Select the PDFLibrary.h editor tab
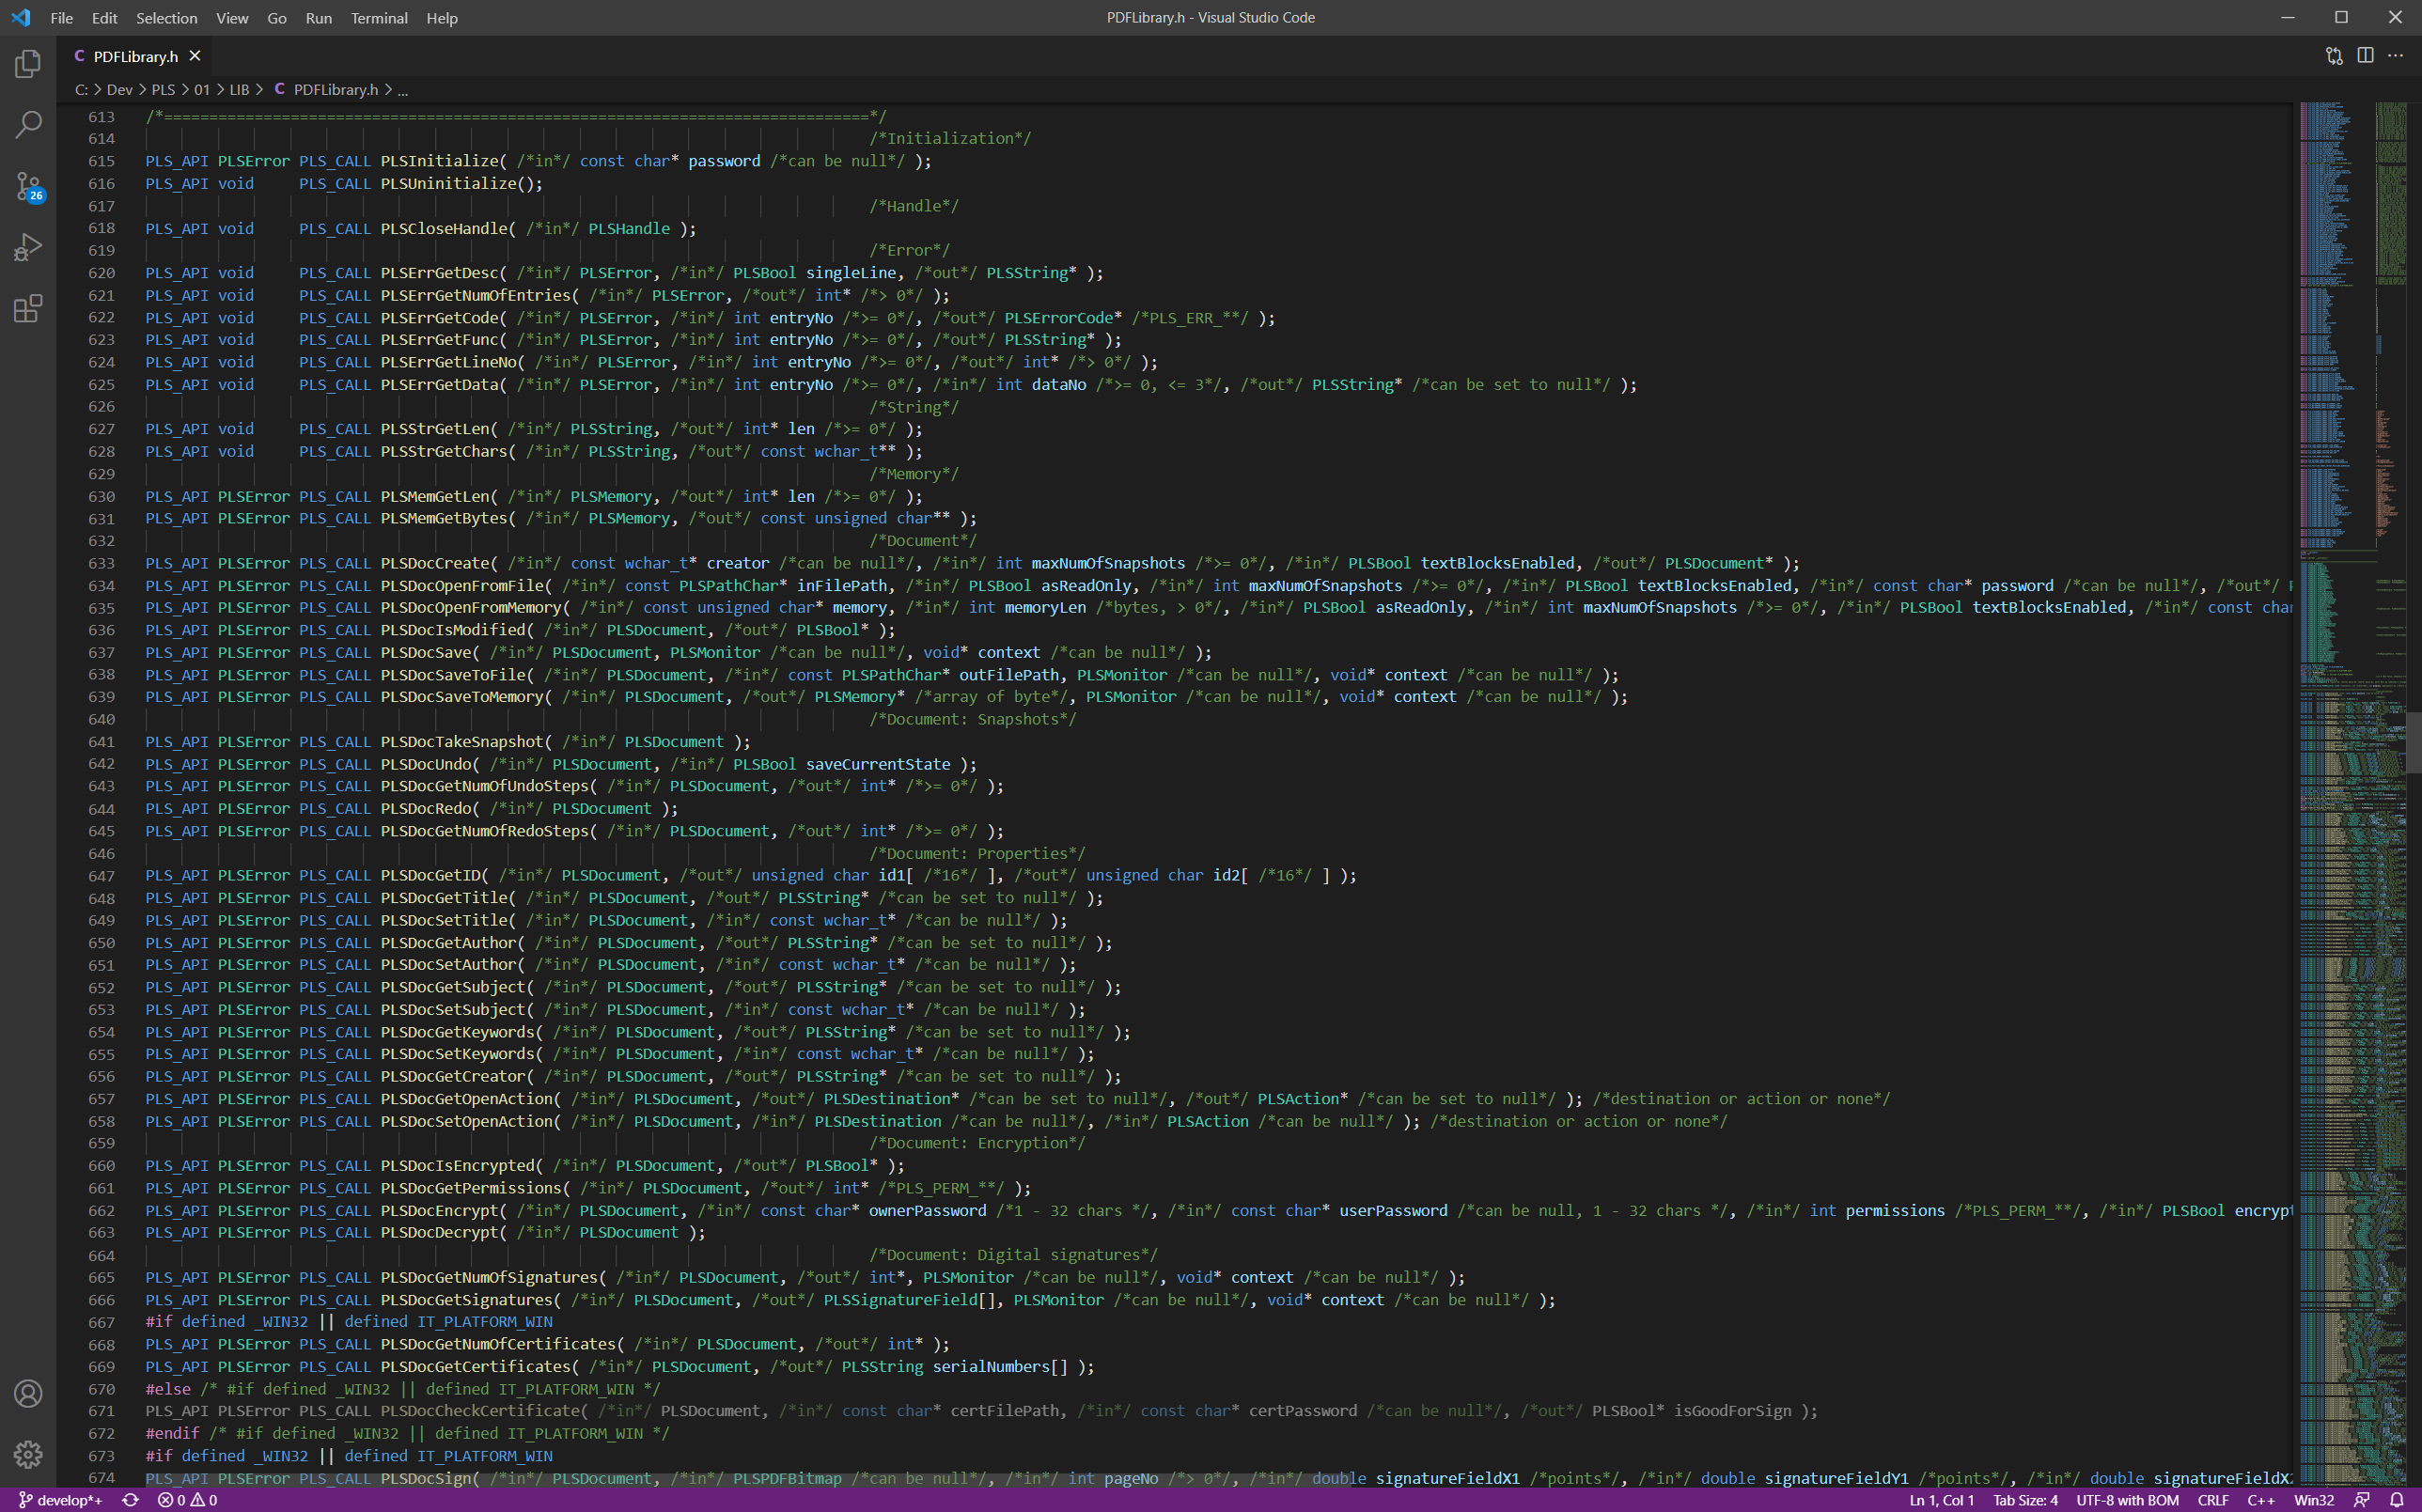 click(135, 56)
